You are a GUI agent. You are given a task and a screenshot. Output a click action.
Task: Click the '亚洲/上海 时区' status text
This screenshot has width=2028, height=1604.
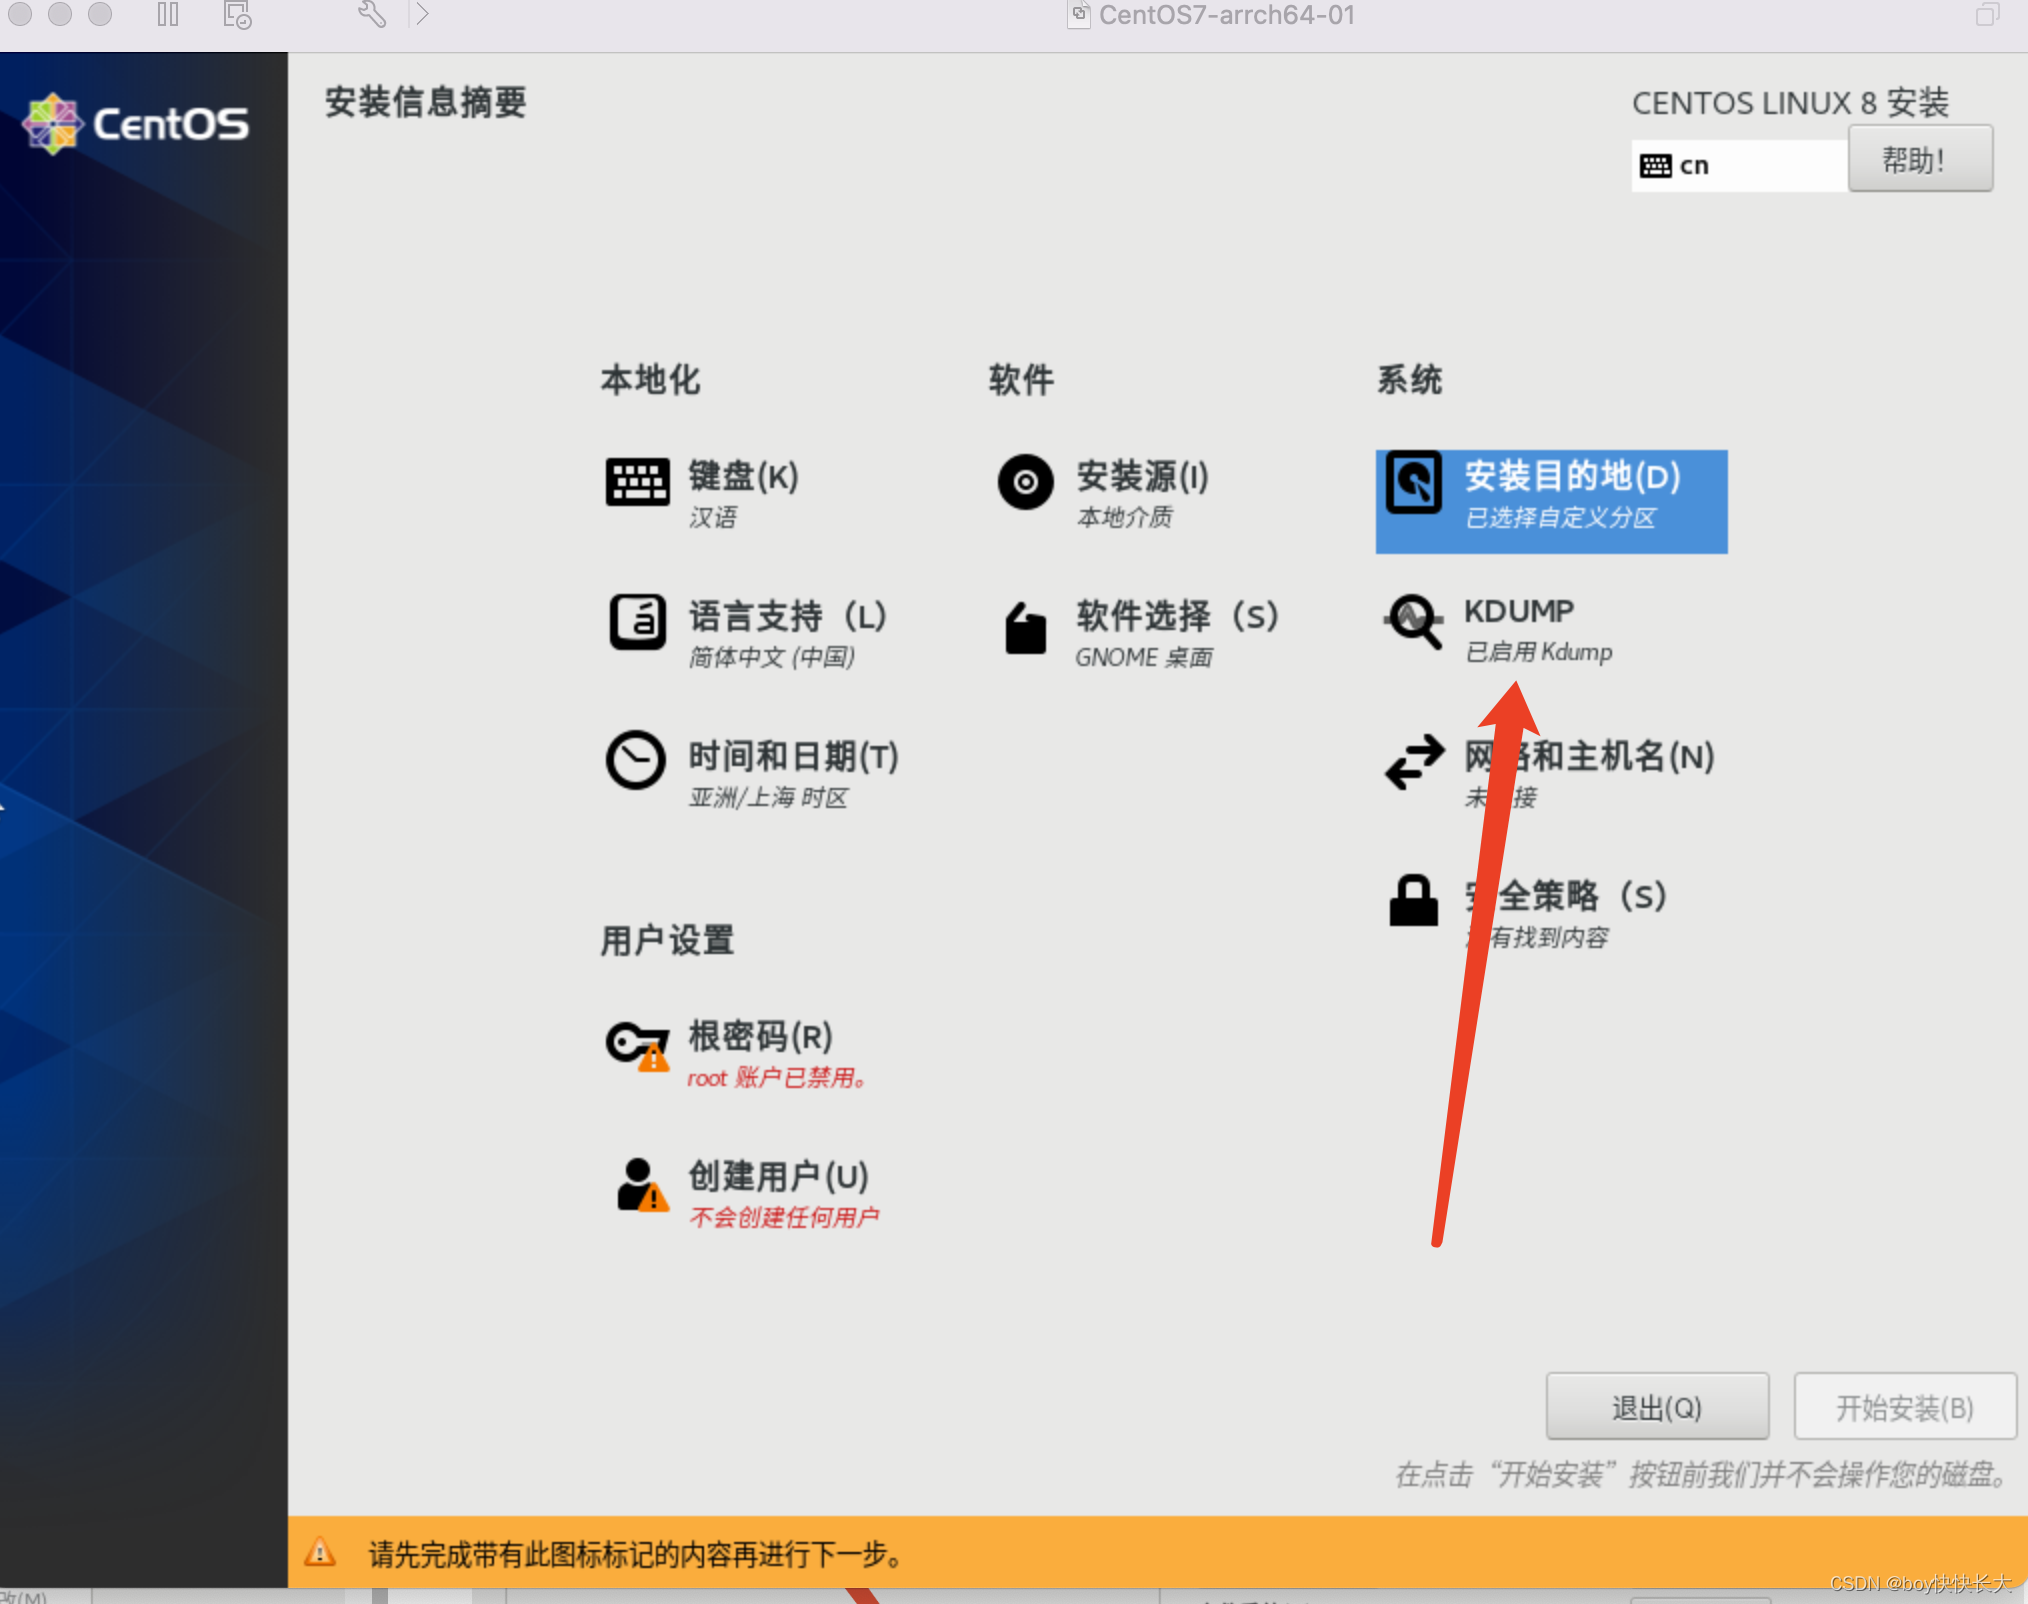[x=768, y=797]
